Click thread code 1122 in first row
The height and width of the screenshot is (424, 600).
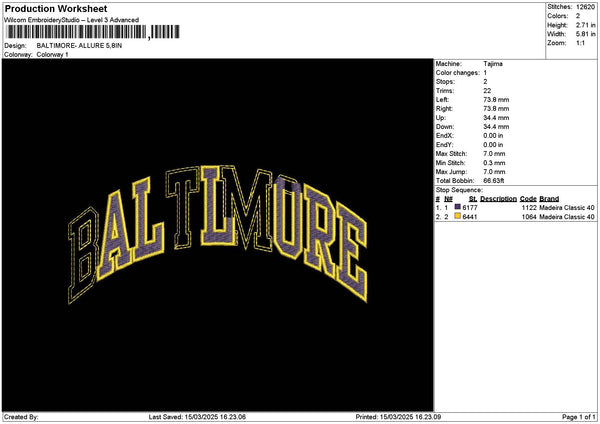point(529,208)
